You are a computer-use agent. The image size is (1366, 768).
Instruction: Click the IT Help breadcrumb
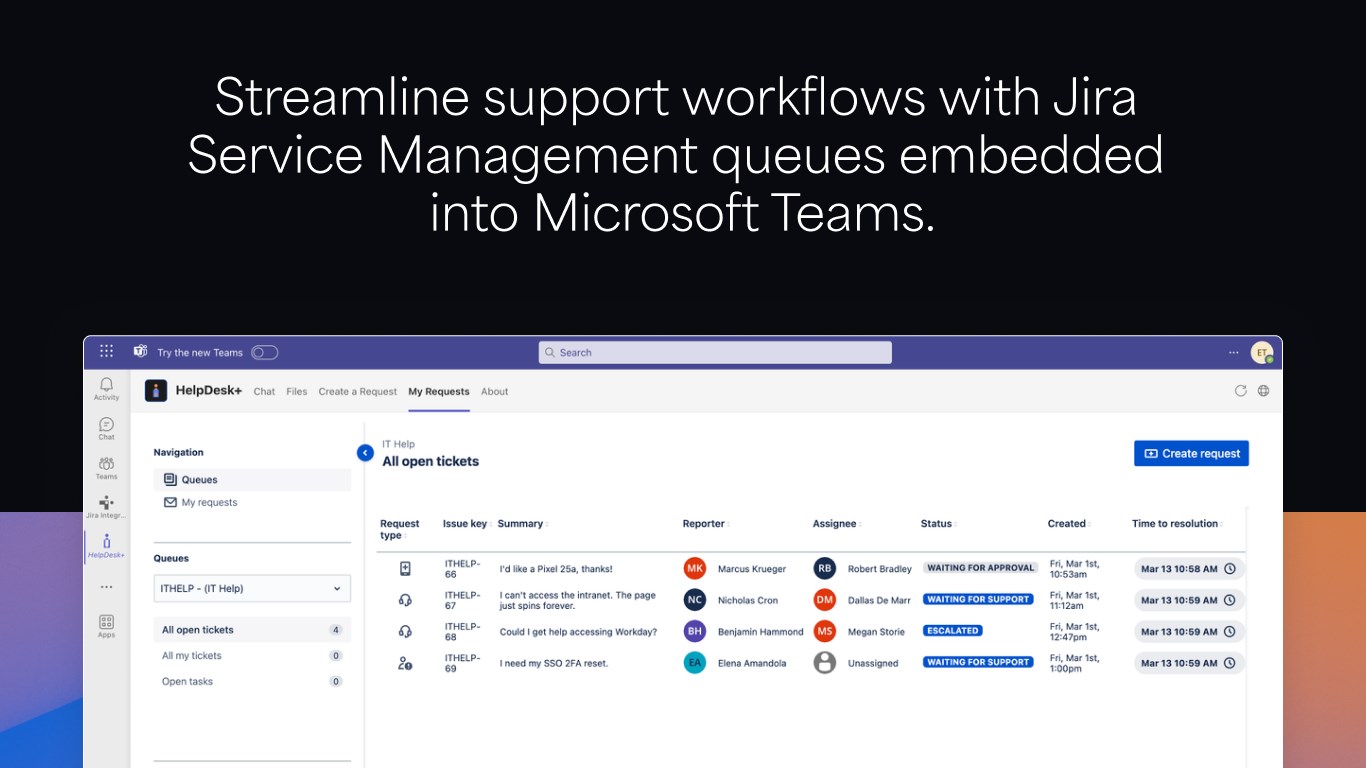point(398,444)
